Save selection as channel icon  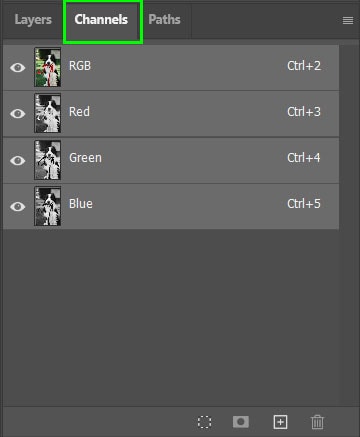pyautogui.click(x=241, y=422)
